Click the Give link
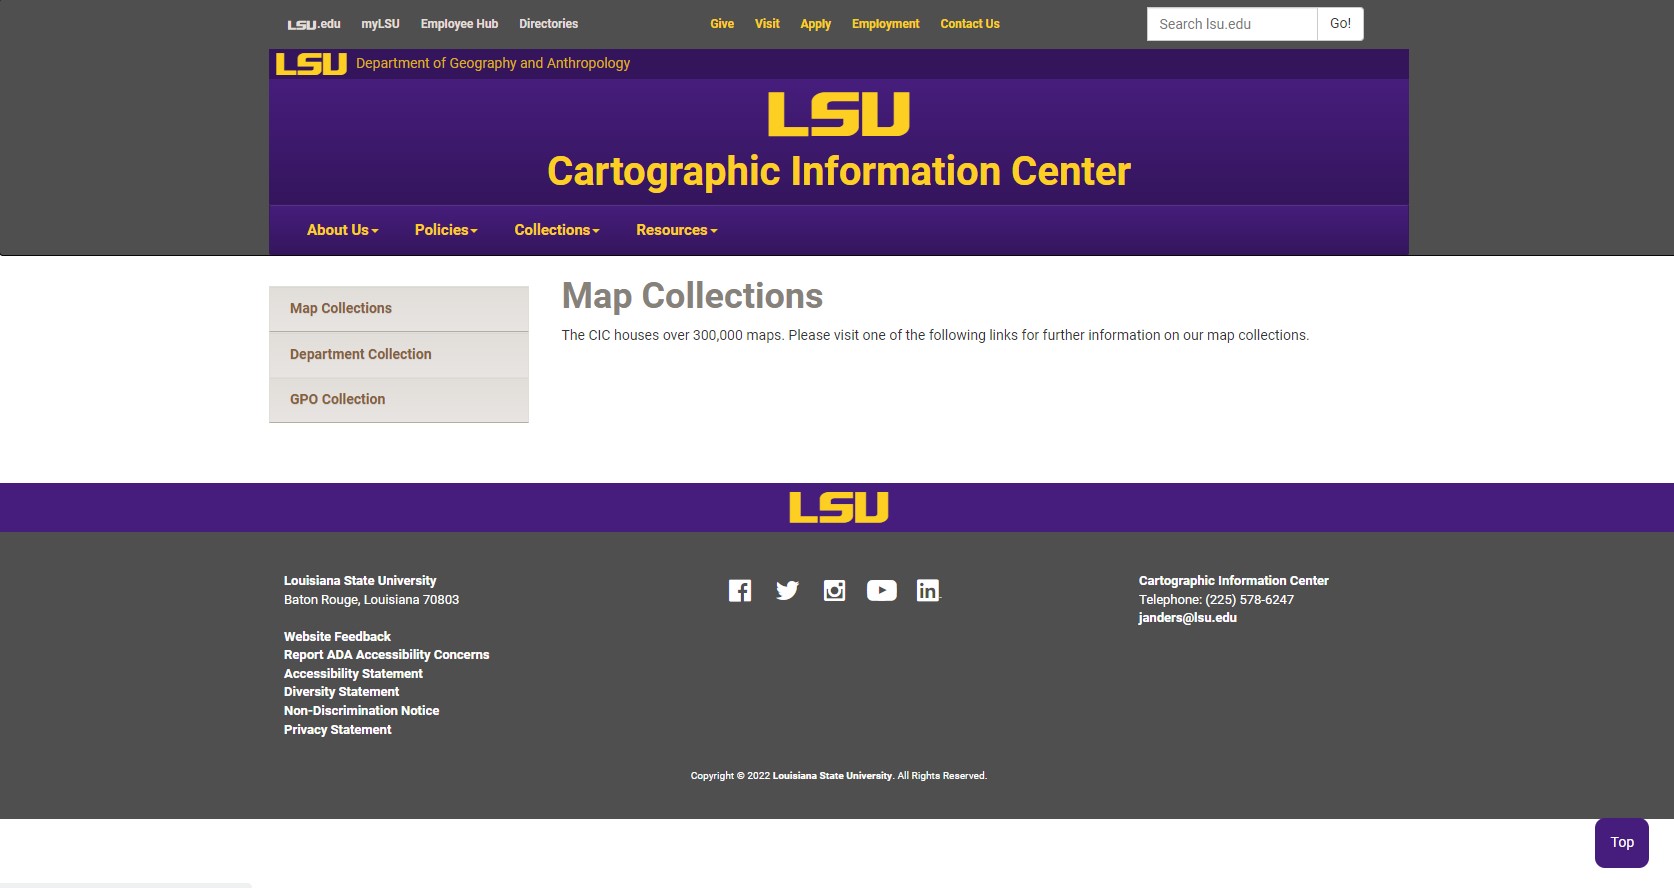 coord(722,24)
